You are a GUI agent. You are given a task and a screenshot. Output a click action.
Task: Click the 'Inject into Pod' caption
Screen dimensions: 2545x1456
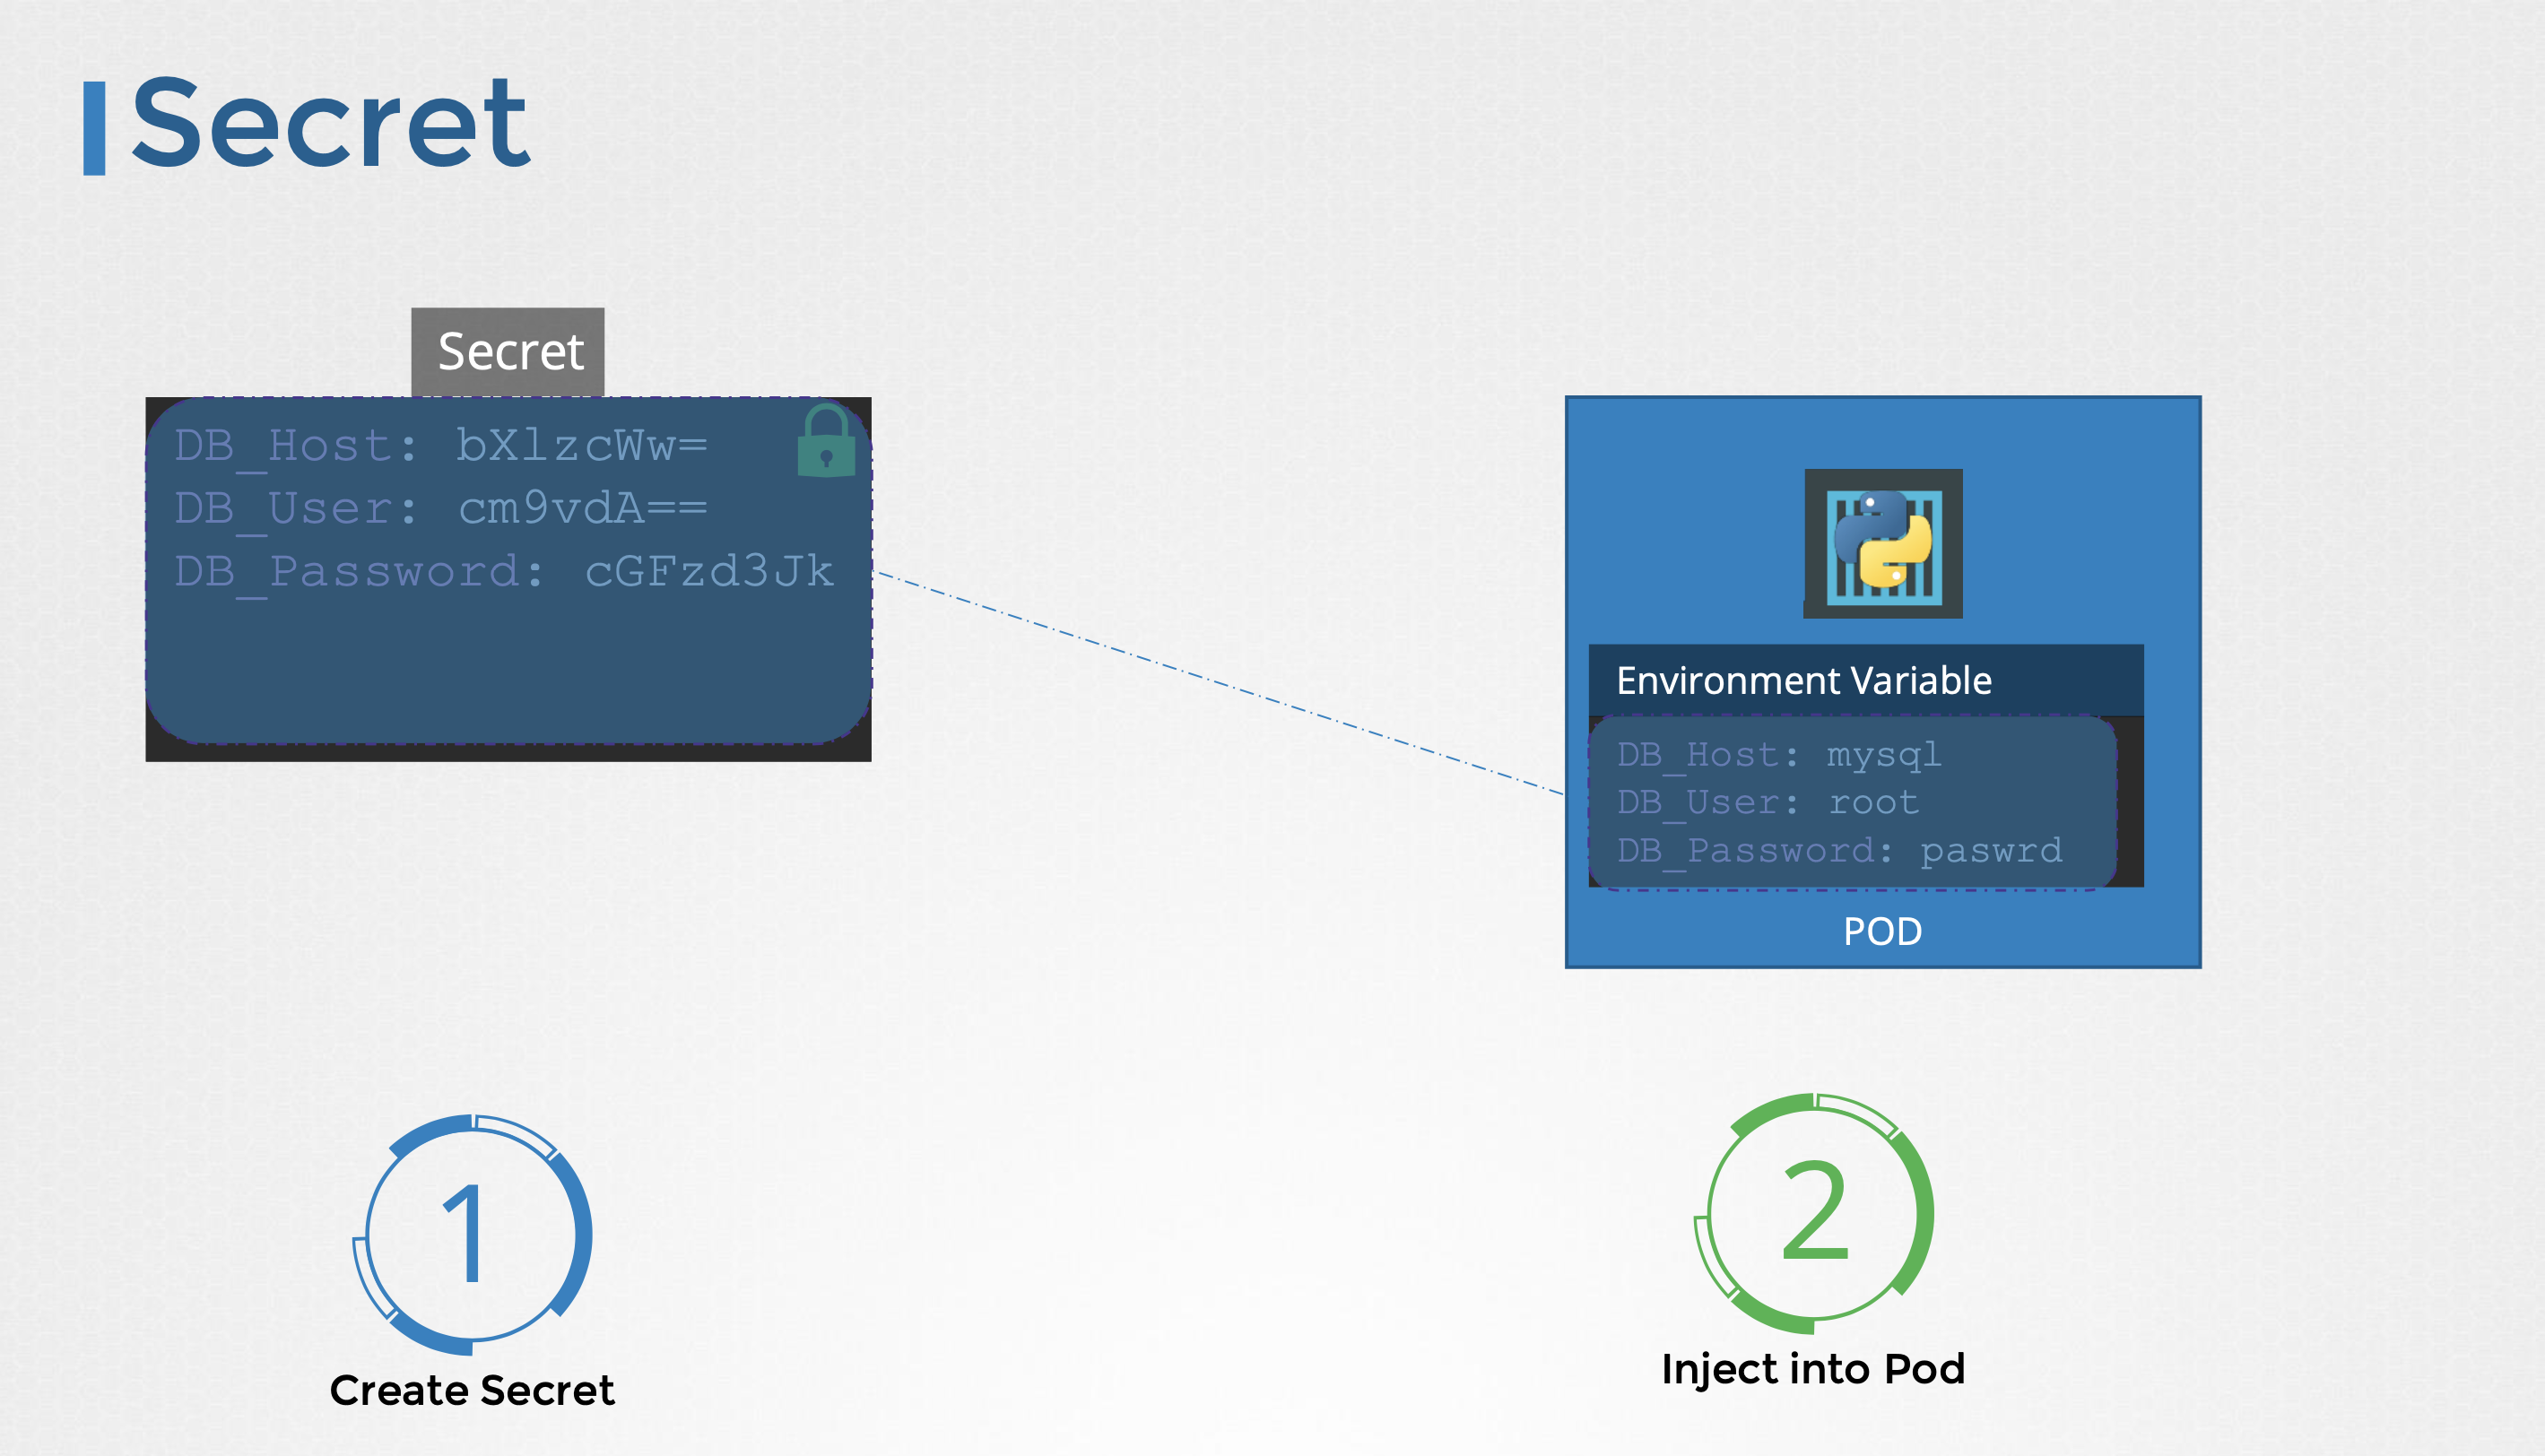pos(1813,1369)
